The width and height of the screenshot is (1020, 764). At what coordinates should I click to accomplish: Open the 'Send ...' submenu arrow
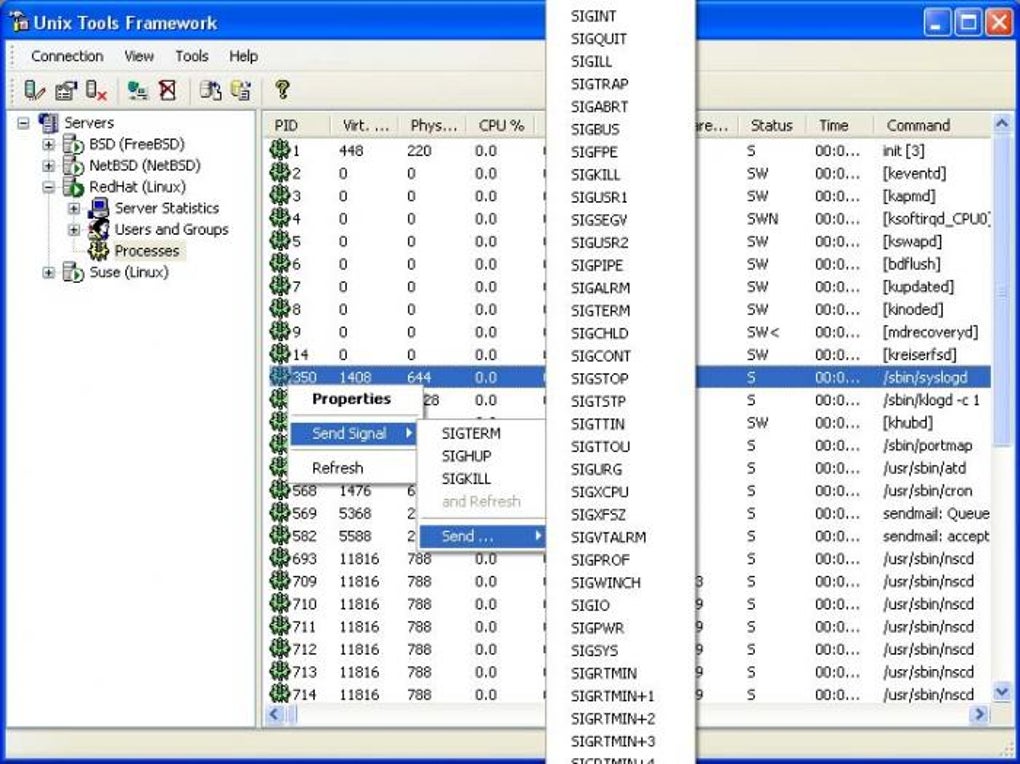pos(538,536)
